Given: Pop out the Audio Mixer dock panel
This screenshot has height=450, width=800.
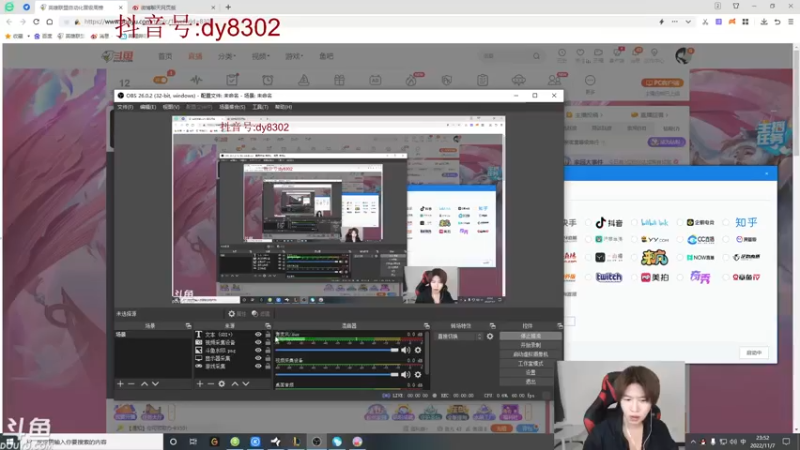Looking at the screenshot, I should (x=426, y=326).
